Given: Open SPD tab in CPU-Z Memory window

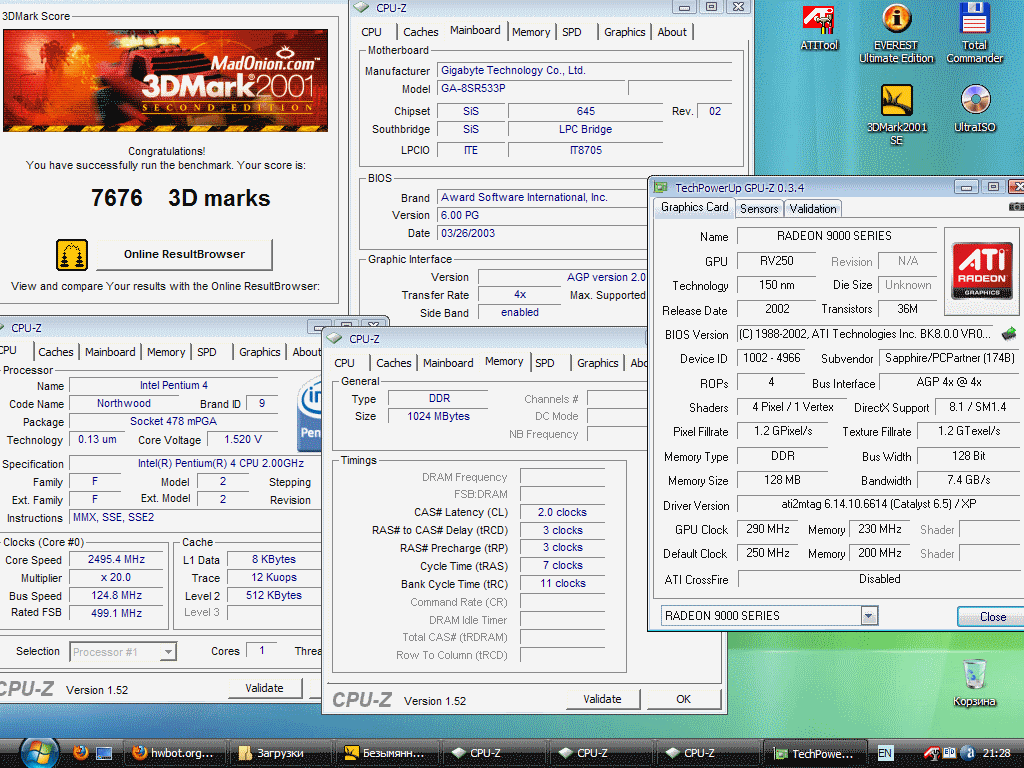Looking at the screenshot, I should tap(545, 363).
